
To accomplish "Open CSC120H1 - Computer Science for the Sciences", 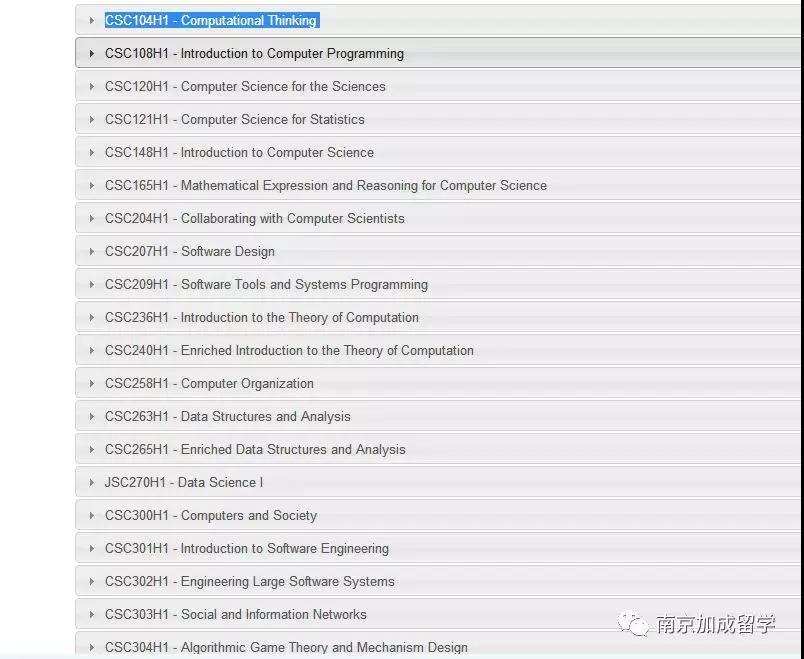I will click(245, 86).
